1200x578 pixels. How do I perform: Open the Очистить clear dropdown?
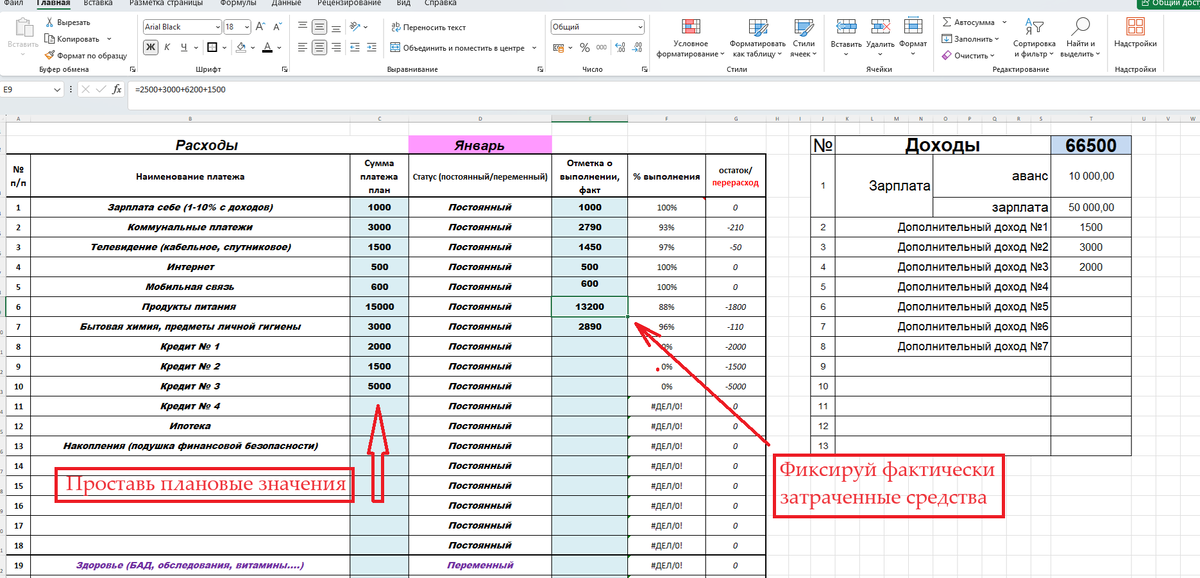pos(970,56)
